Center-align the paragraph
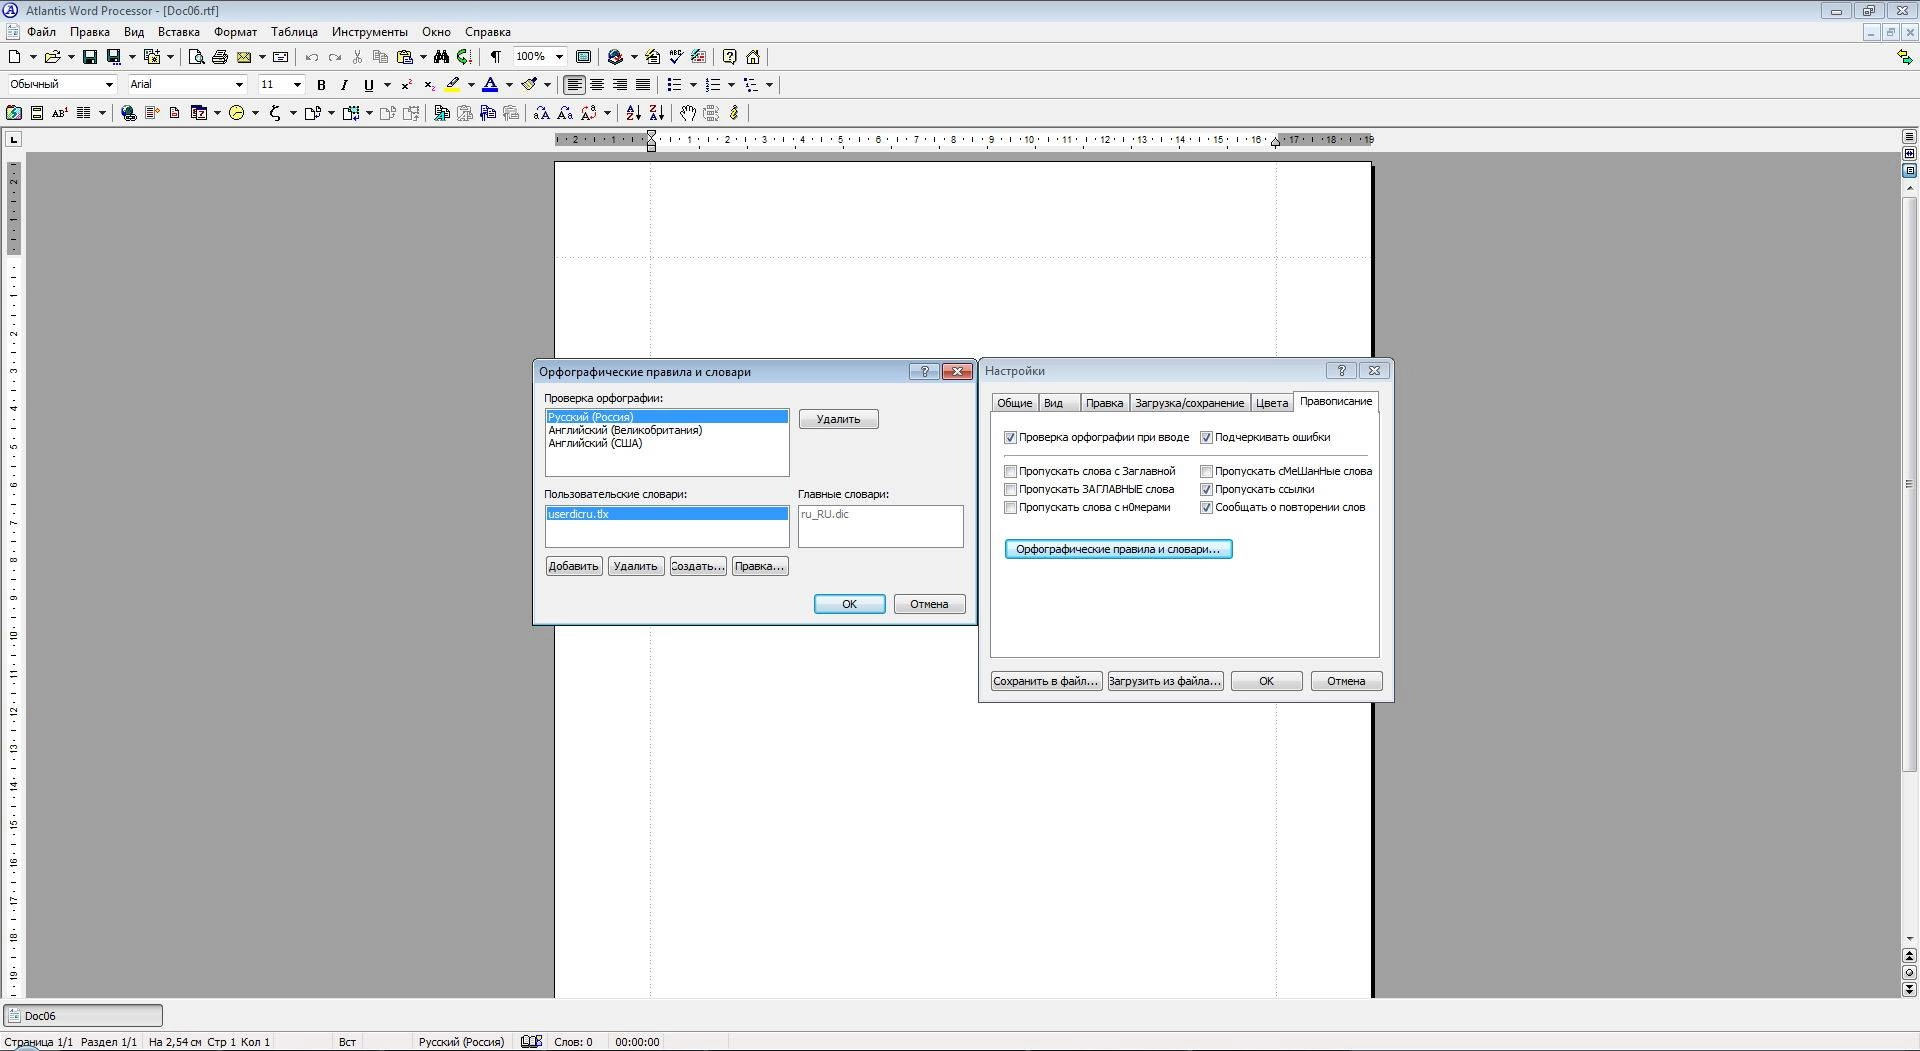This screenshot has height=1051, width=1920. coord(597,85)
